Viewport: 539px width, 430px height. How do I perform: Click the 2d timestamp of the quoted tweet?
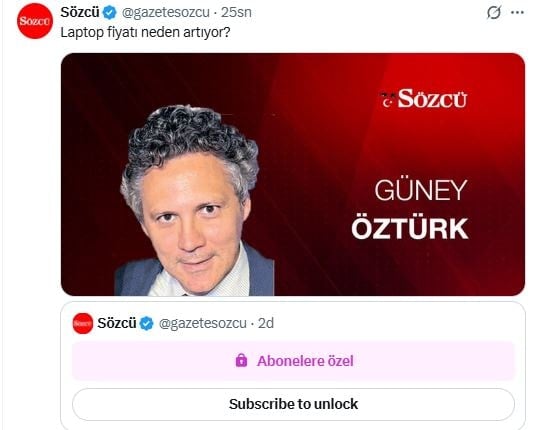266,323
